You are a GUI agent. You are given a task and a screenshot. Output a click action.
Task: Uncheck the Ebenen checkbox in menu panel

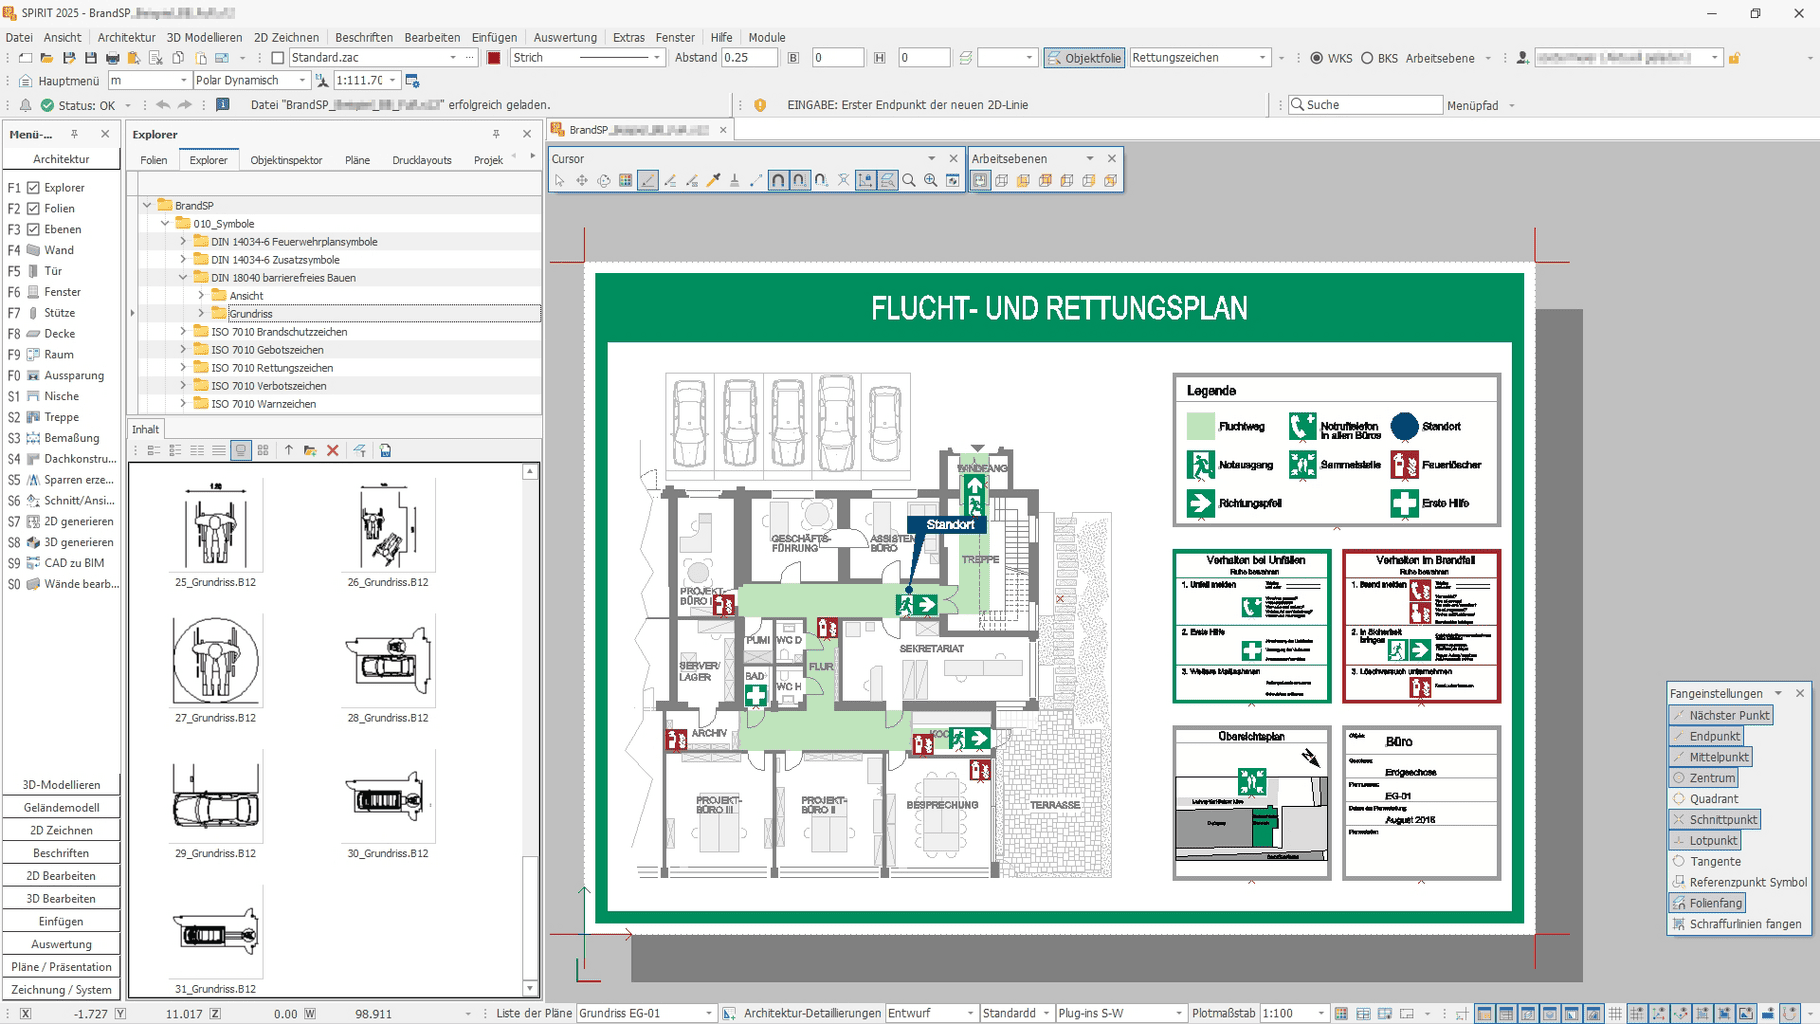tap(33, 229)
